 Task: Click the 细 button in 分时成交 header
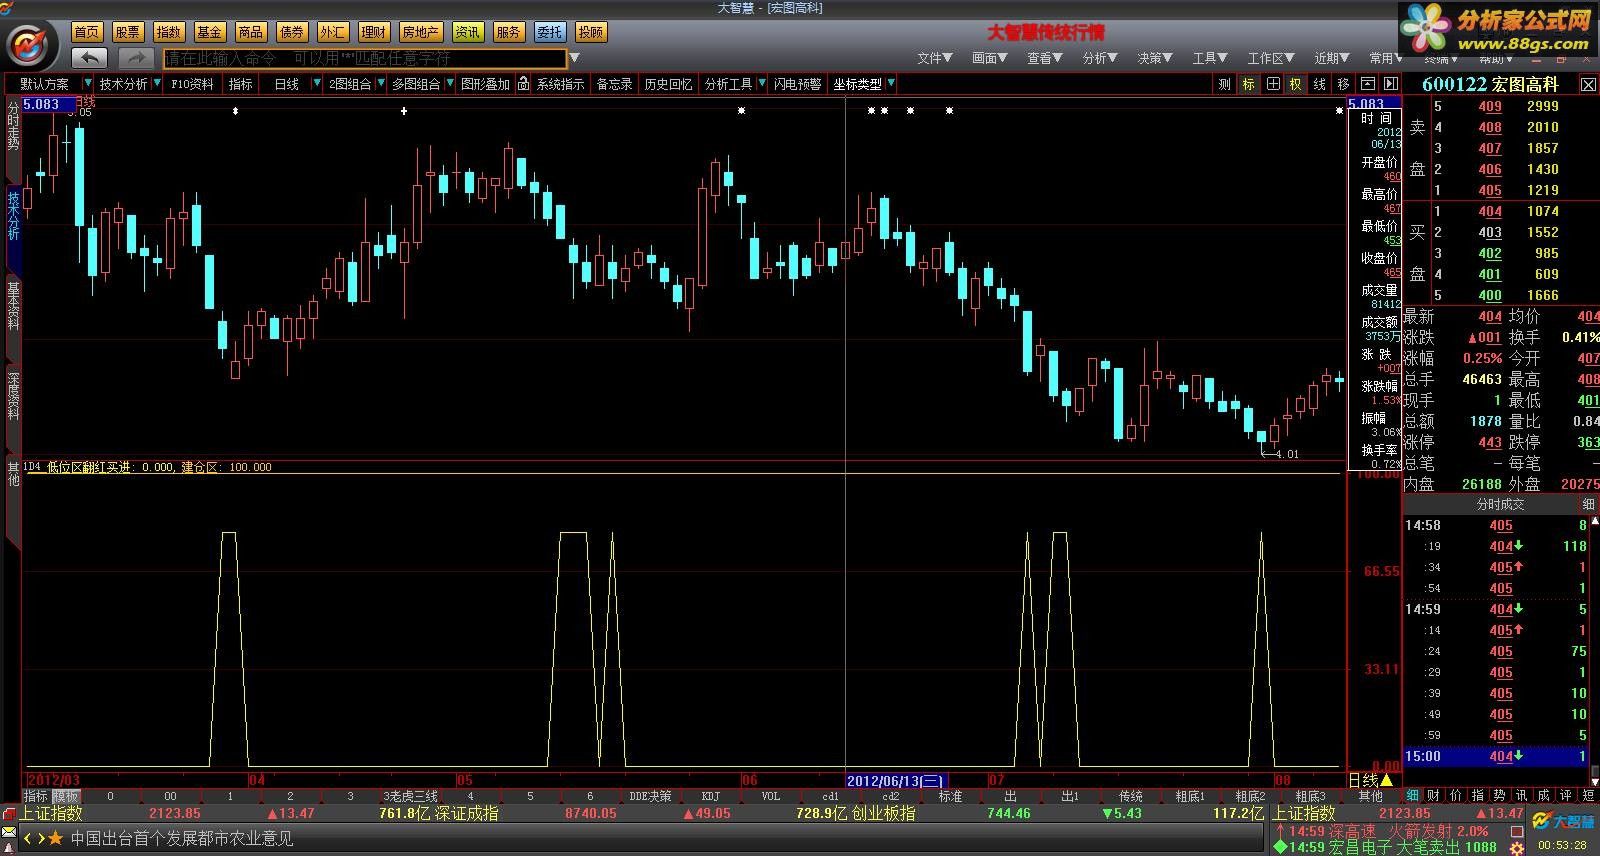pyautogui.click(x=1588, y=505)
